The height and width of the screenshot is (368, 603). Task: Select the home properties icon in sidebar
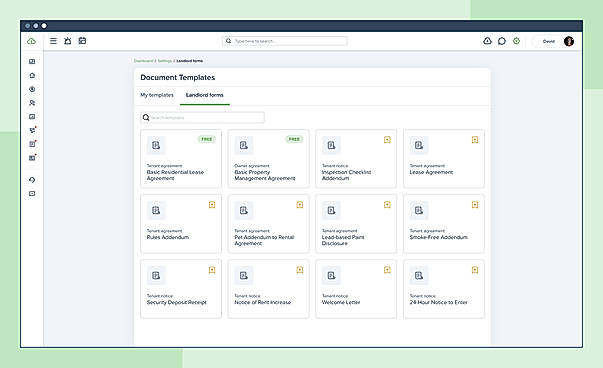(x=32, y=75)
